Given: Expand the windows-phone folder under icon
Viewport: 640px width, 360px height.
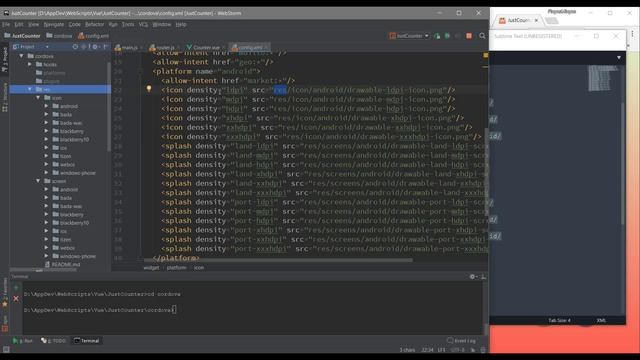Looking at the screenshot, I should point(46,173).
